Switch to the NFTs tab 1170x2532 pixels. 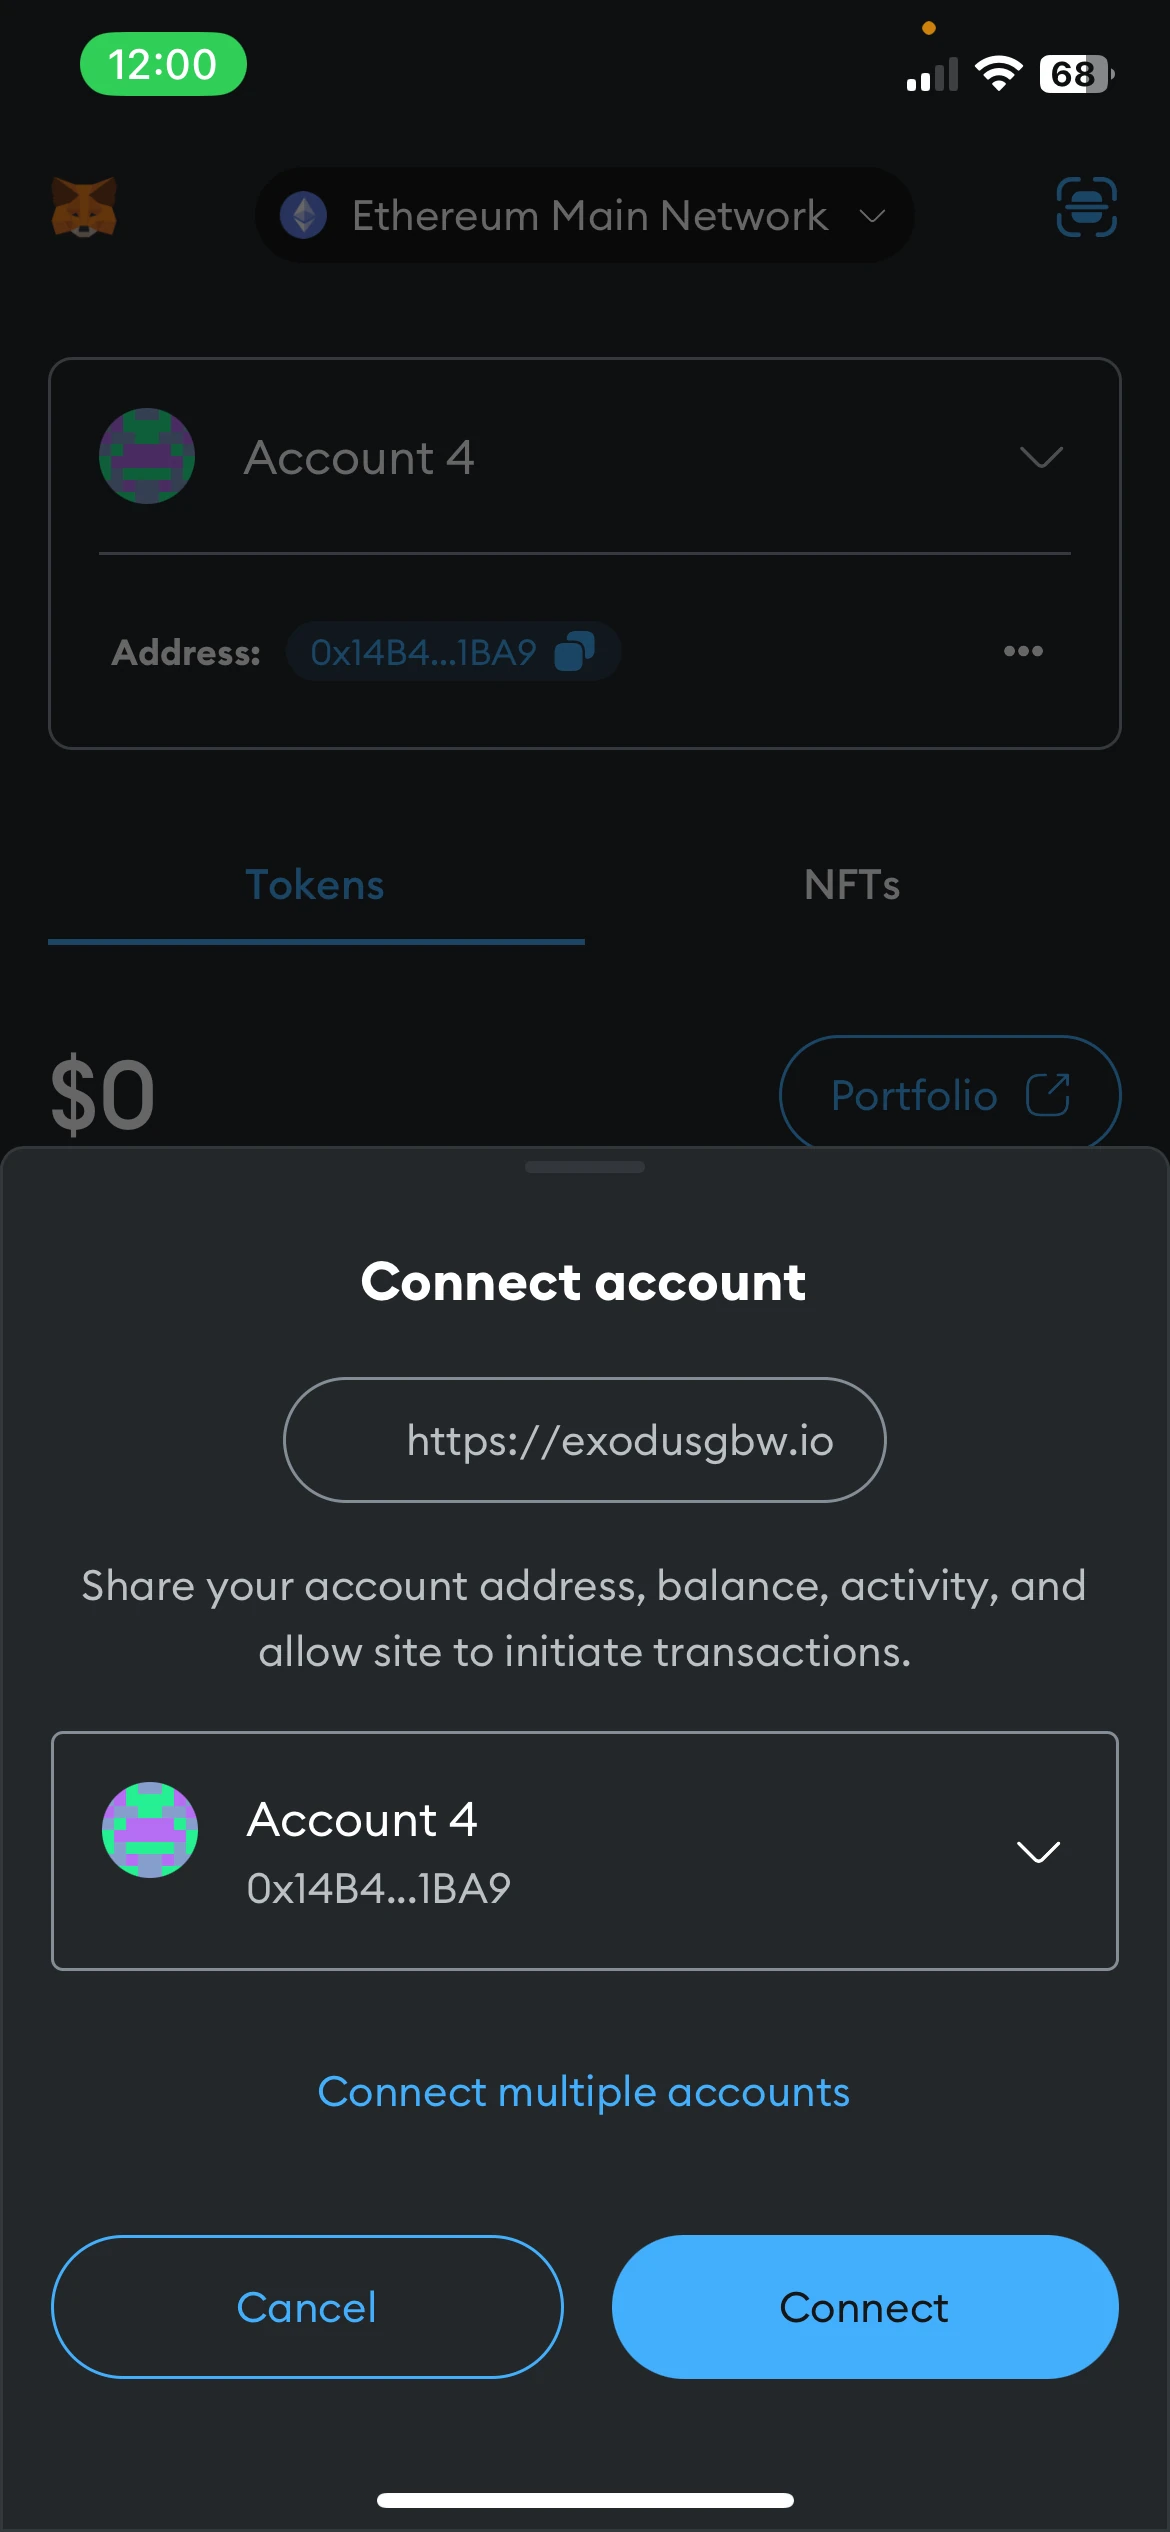coord(852,885)
